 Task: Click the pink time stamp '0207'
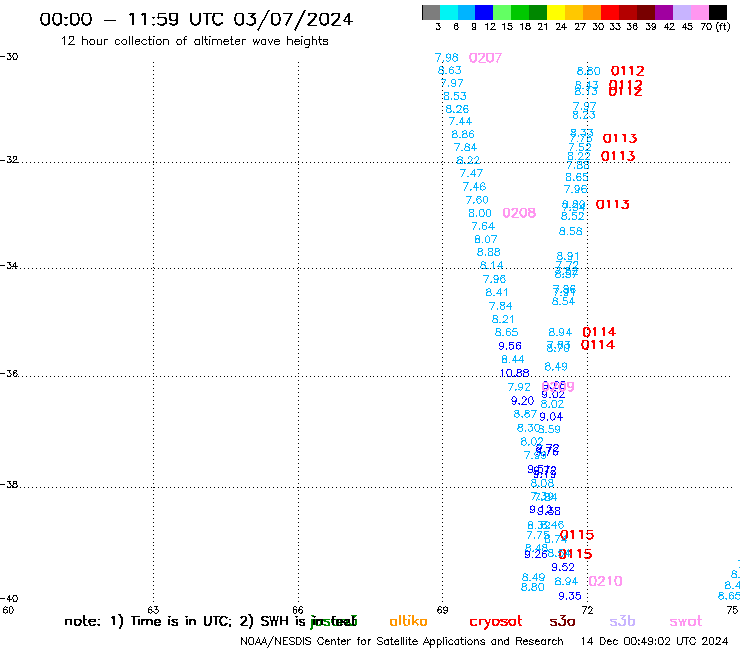[x=485, y=58]
